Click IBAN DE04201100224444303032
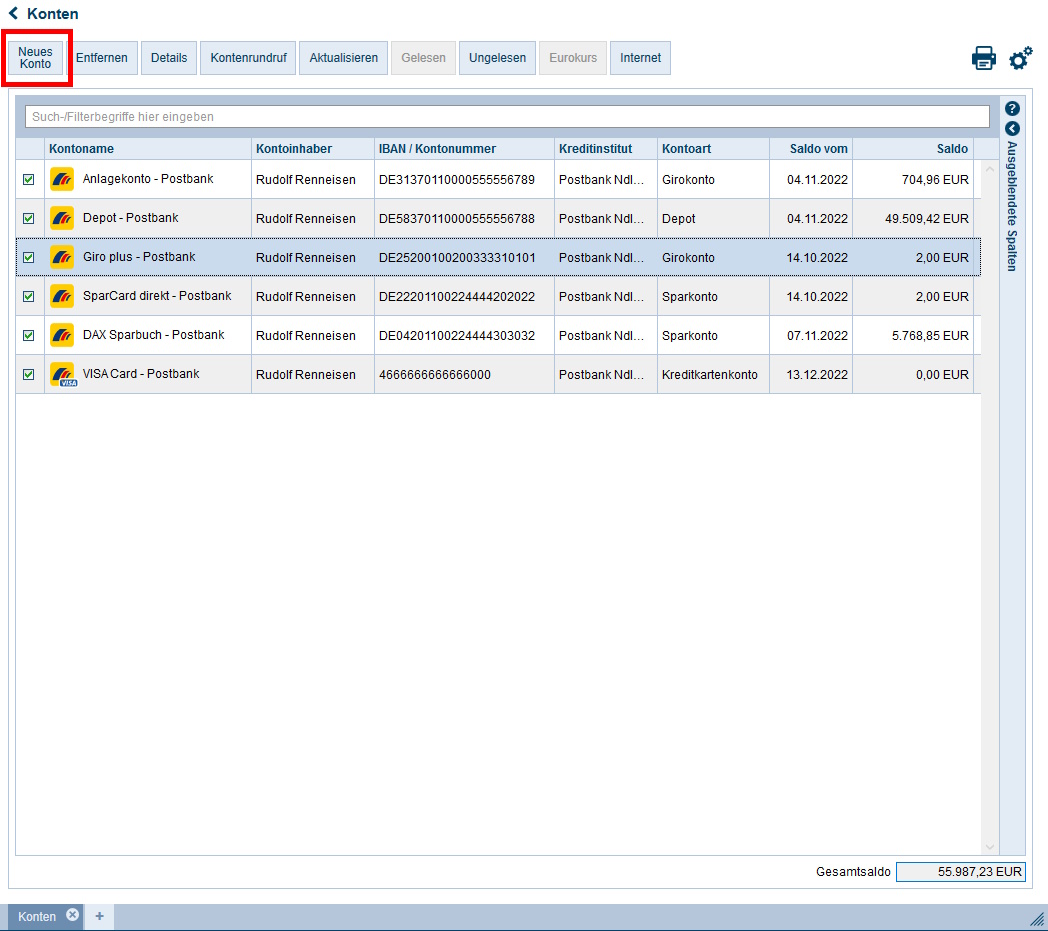The image size is (1048, 931). point(456,336)
